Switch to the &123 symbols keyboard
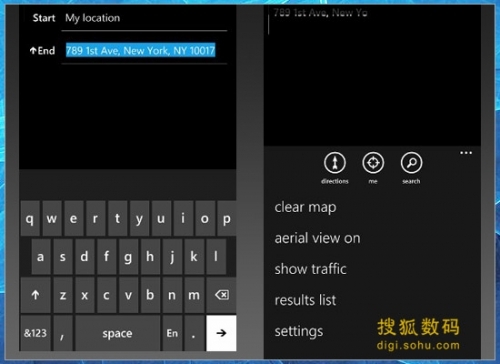Image resolution: width=500 pixels, height=364 pixels. click(x=35, y=333)
